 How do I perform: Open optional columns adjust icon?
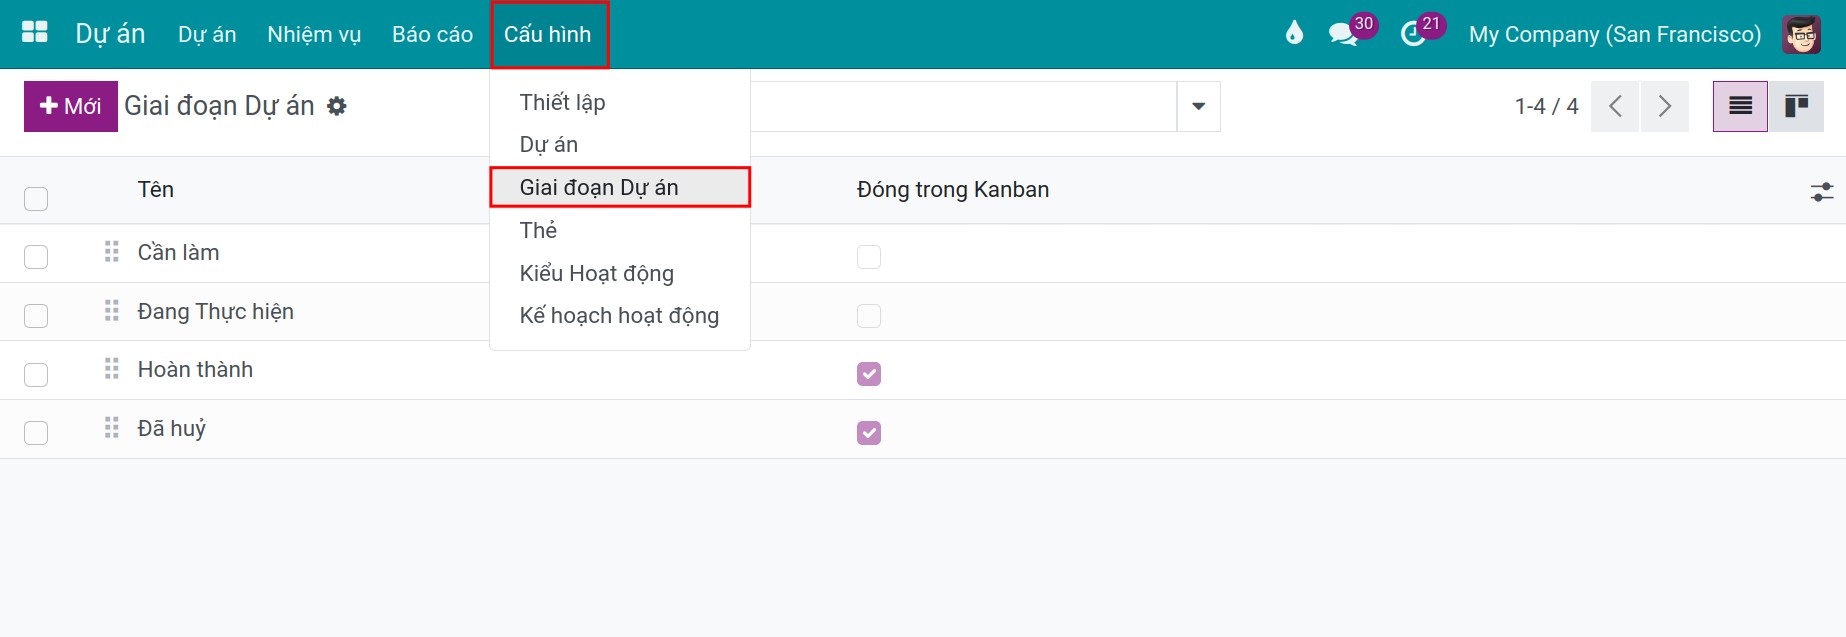tap(1822, 191)
